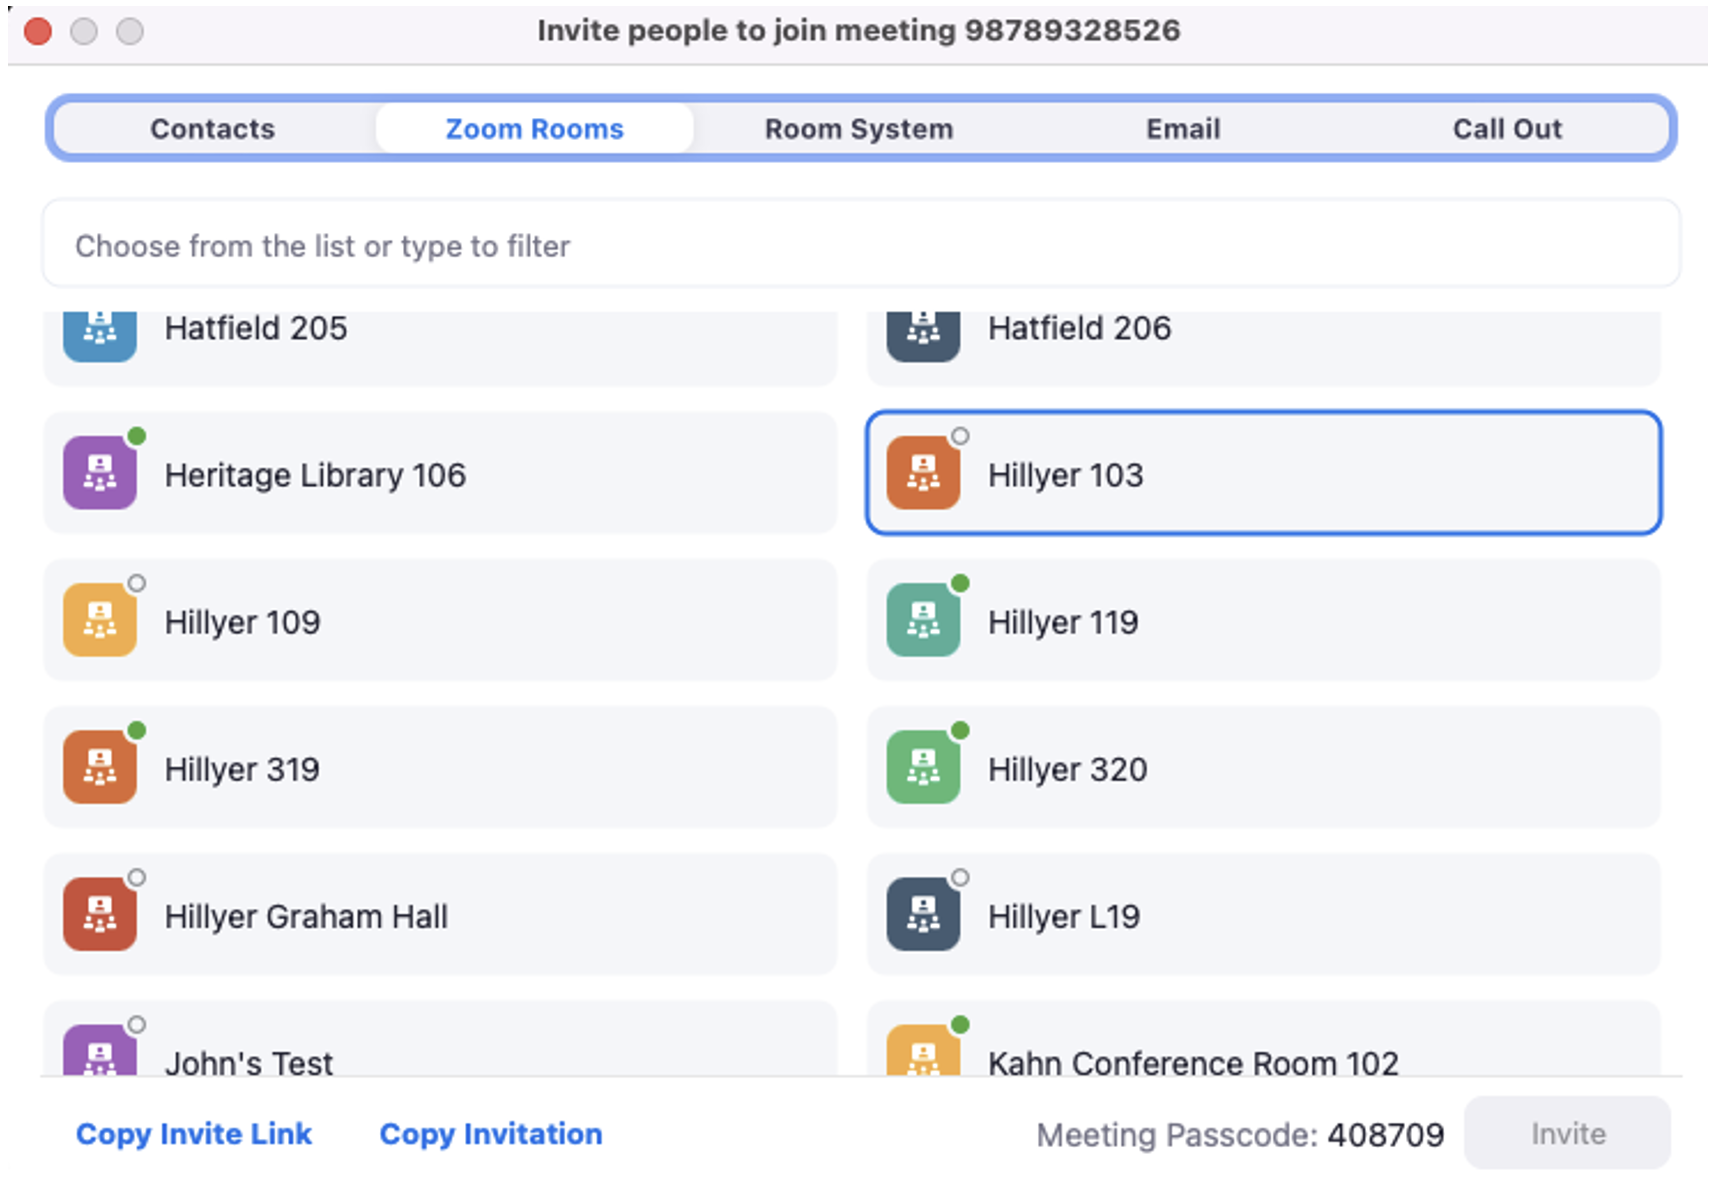Select the Hillyer L19 room name
Viewport: 1714px width, 1194px height.
[1064, 916]
